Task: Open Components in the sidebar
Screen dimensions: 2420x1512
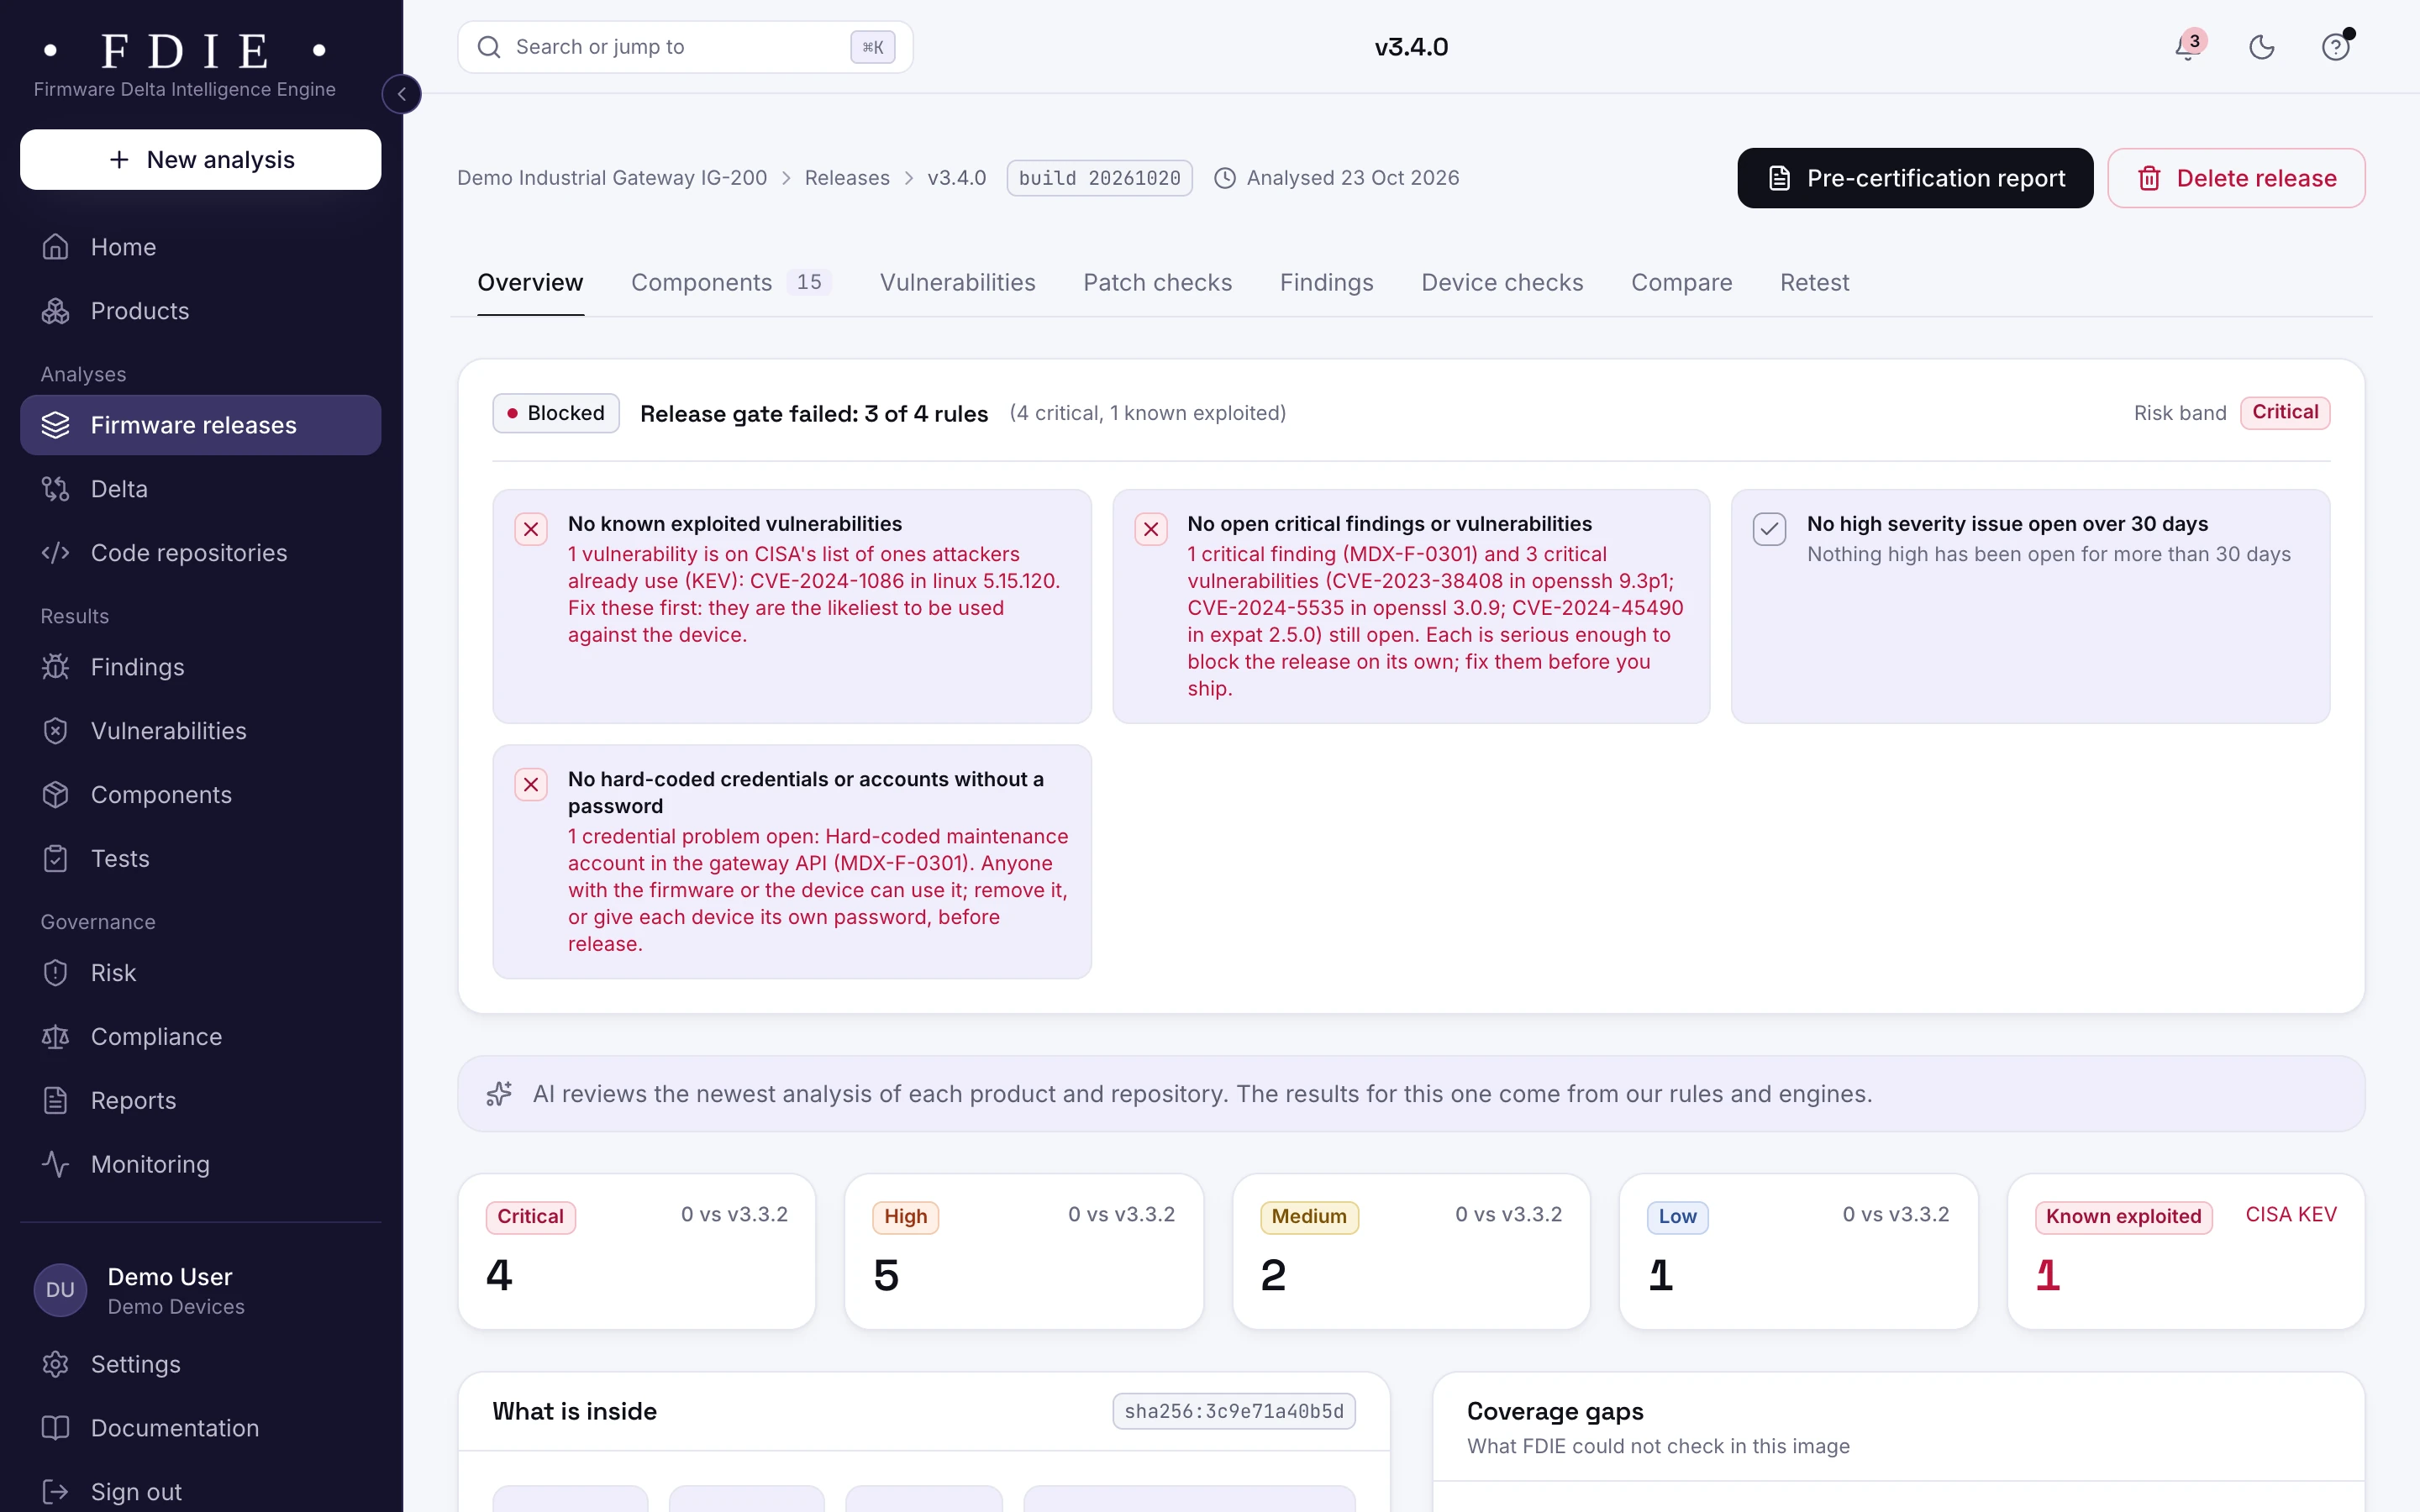Action: click(201, 795)
